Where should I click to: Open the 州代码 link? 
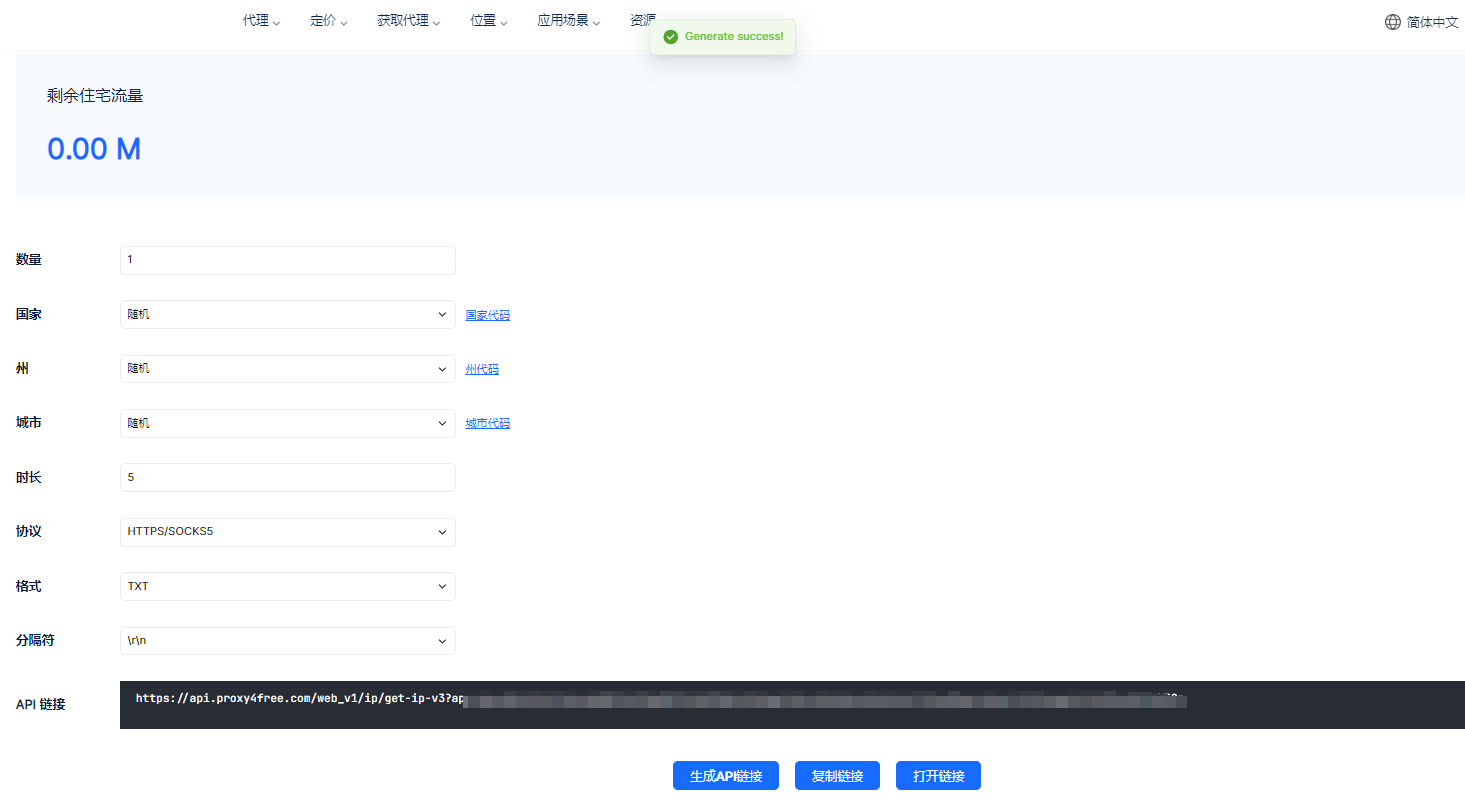482,369
